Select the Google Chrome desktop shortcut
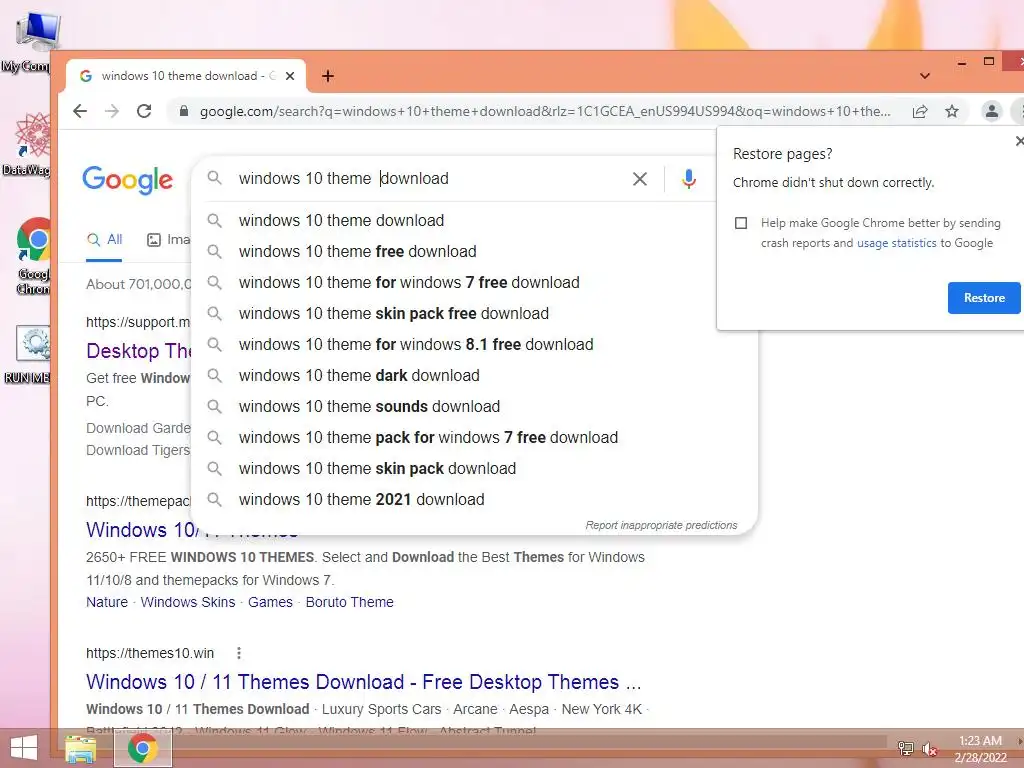The height and width of the screenshot is (768, 1024). pyautogui.click(x=31, y=256)
